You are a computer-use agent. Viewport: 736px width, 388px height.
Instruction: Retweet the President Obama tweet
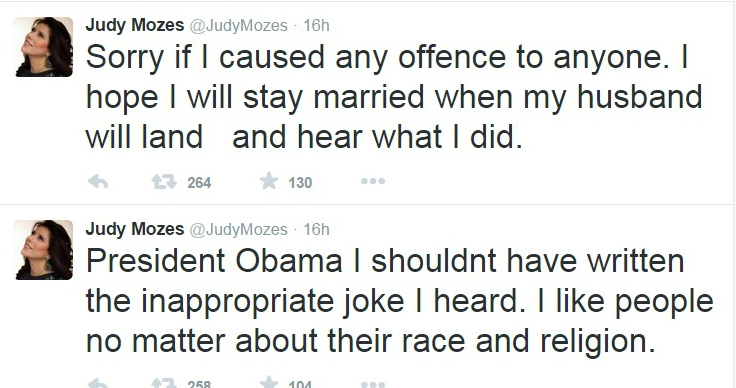coord(164,383)
